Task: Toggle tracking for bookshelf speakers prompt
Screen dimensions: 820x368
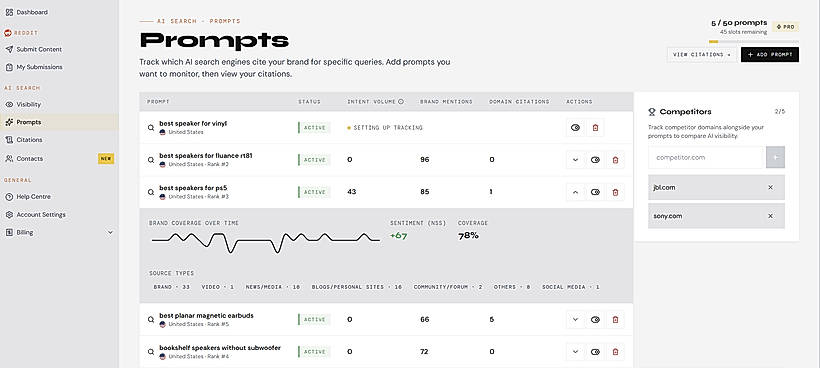Action: click(595, 352)
